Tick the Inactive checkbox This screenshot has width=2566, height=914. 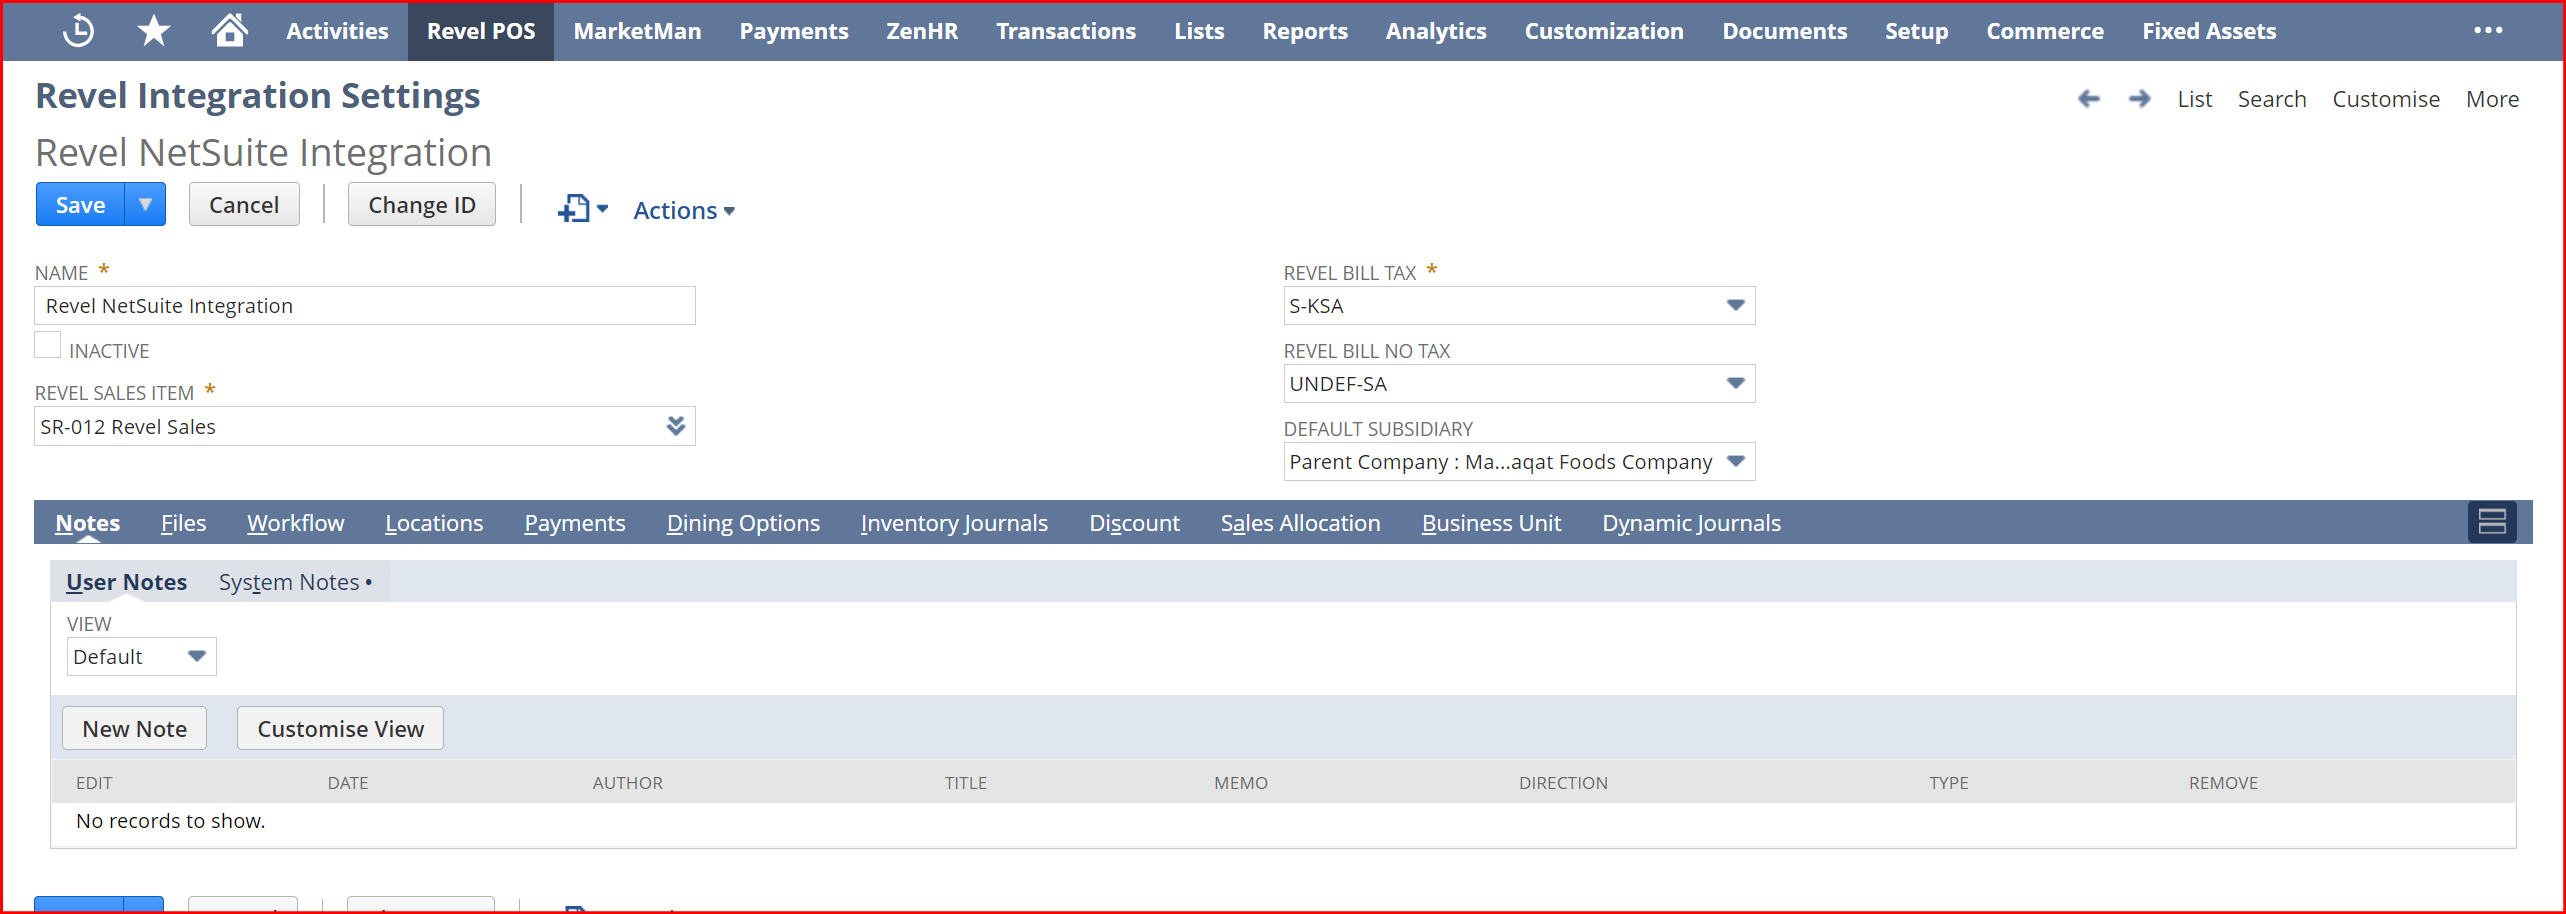click(48, 345)
